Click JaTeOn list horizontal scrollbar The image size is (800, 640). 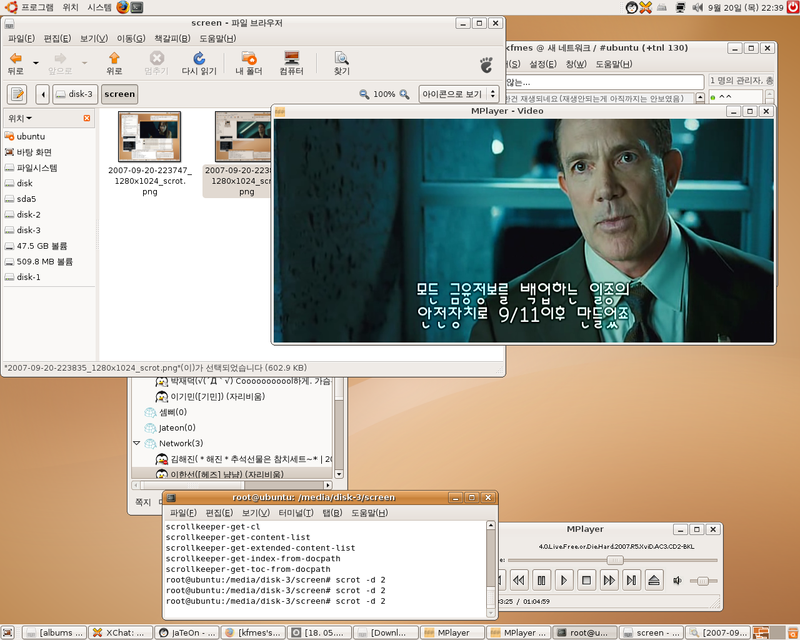pyautogui.click(x=232, y=485)
